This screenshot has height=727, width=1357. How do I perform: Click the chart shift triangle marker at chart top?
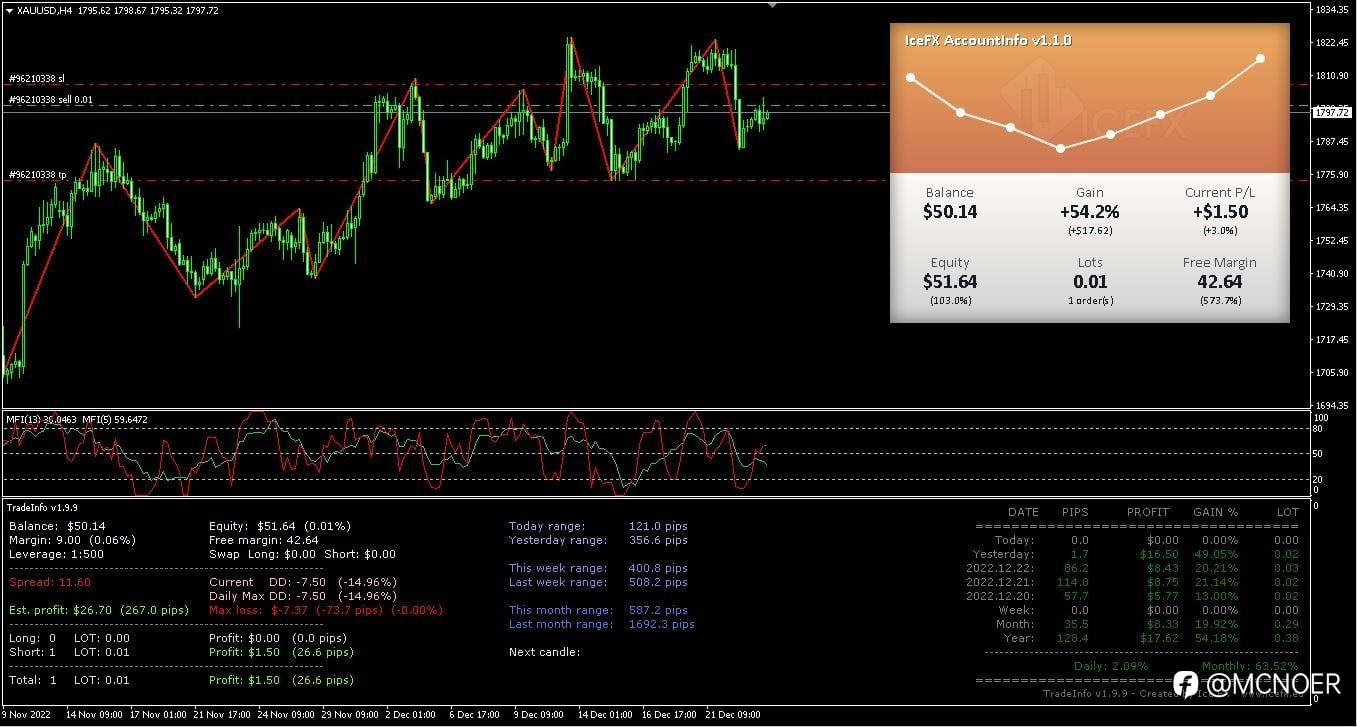pos(771,5)
